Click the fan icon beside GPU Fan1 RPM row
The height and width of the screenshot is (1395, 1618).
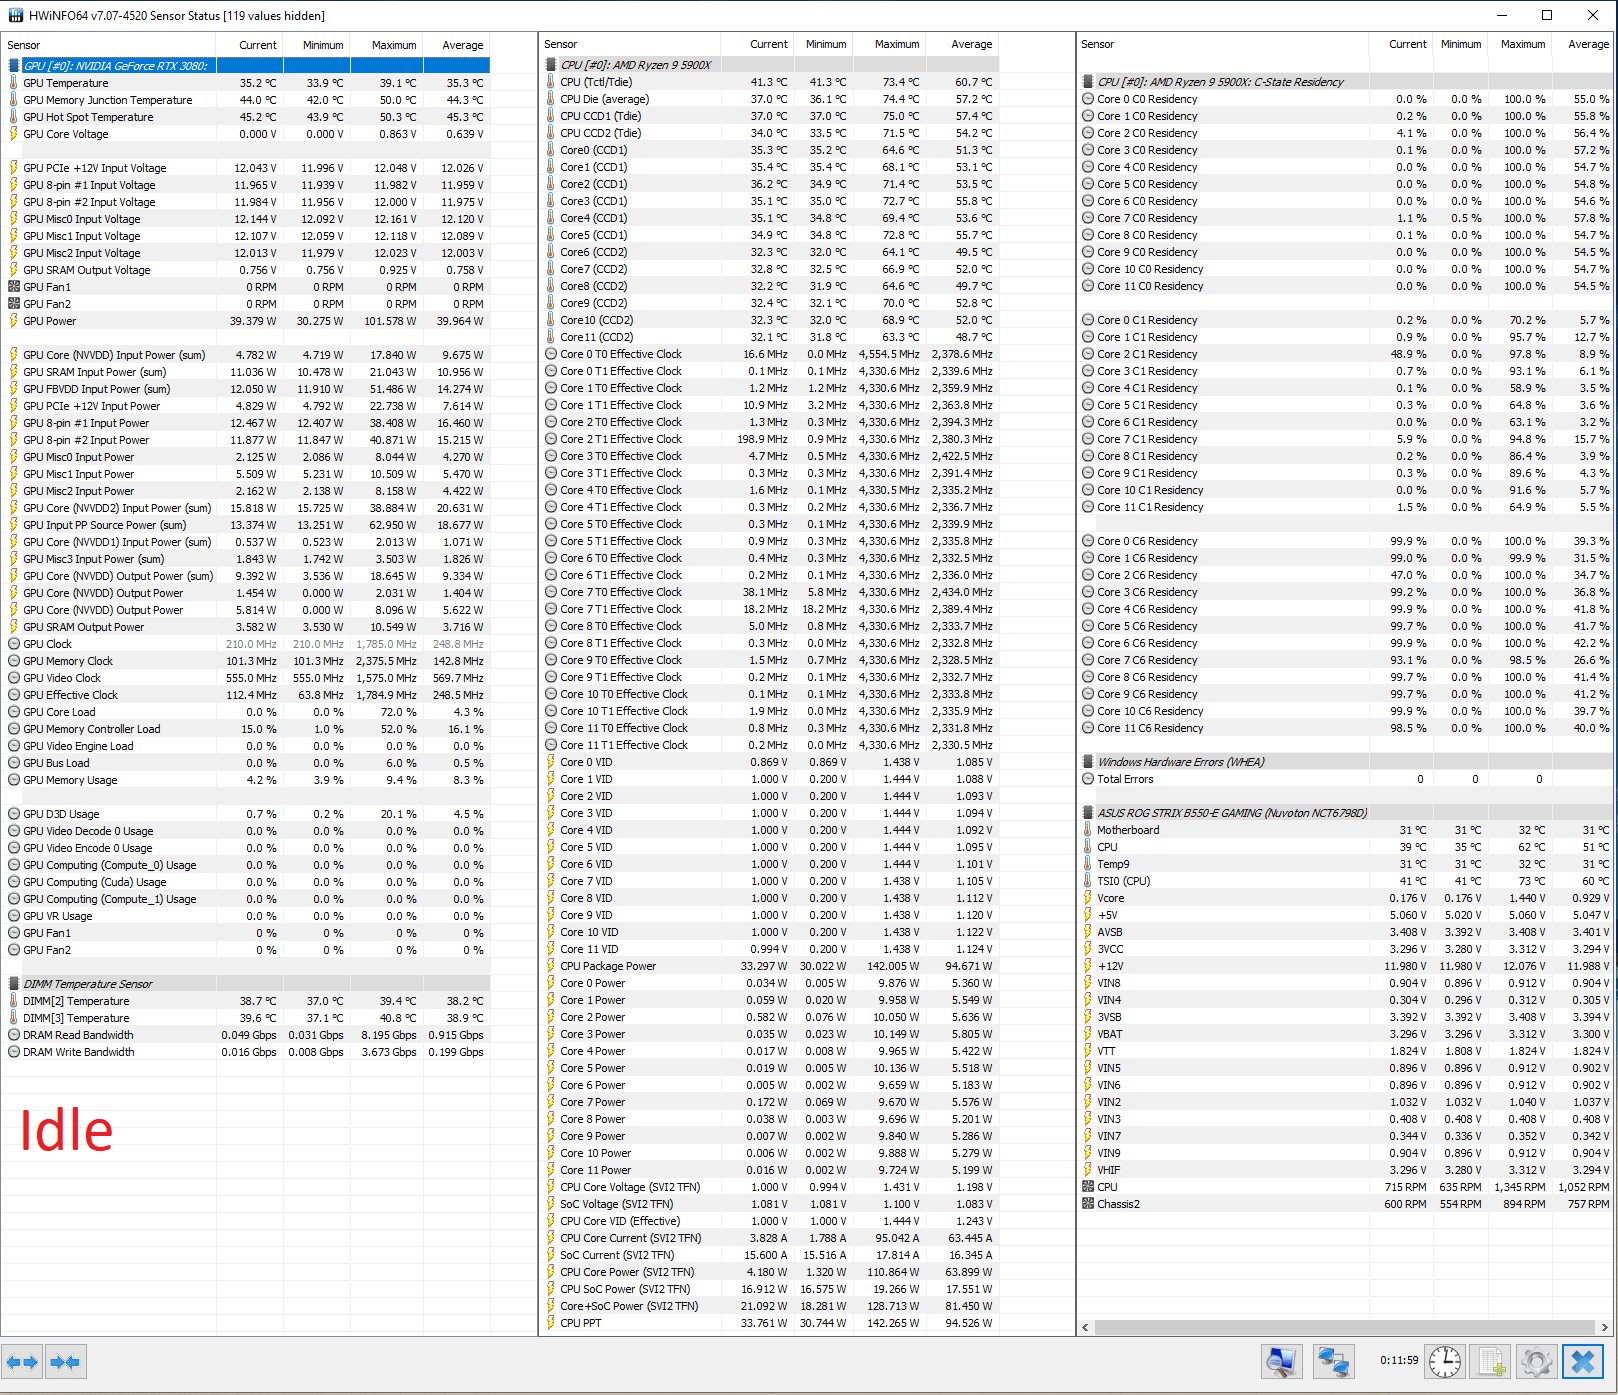(x=14, y=287)
